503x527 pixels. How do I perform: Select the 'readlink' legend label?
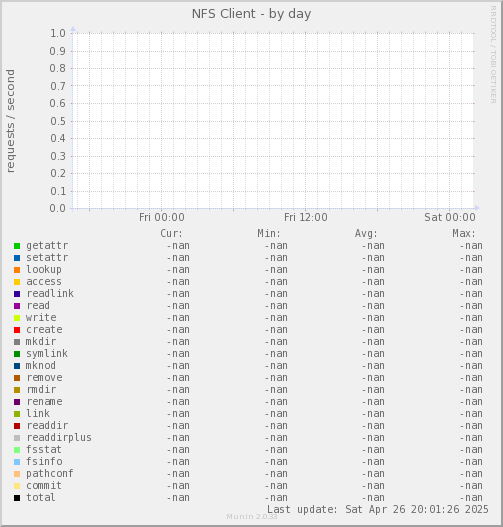point(50,294)
